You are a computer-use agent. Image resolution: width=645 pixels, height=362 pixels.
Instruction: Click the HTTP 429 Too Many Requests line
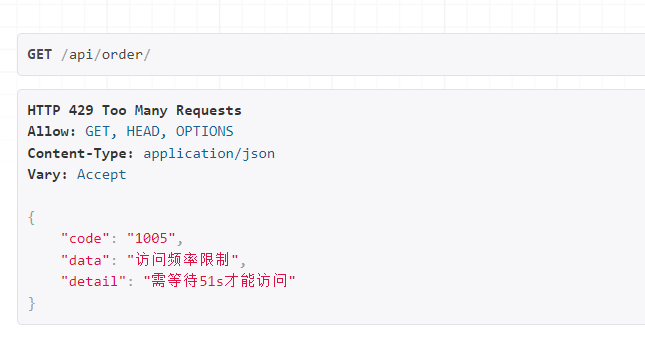(135, 111)
